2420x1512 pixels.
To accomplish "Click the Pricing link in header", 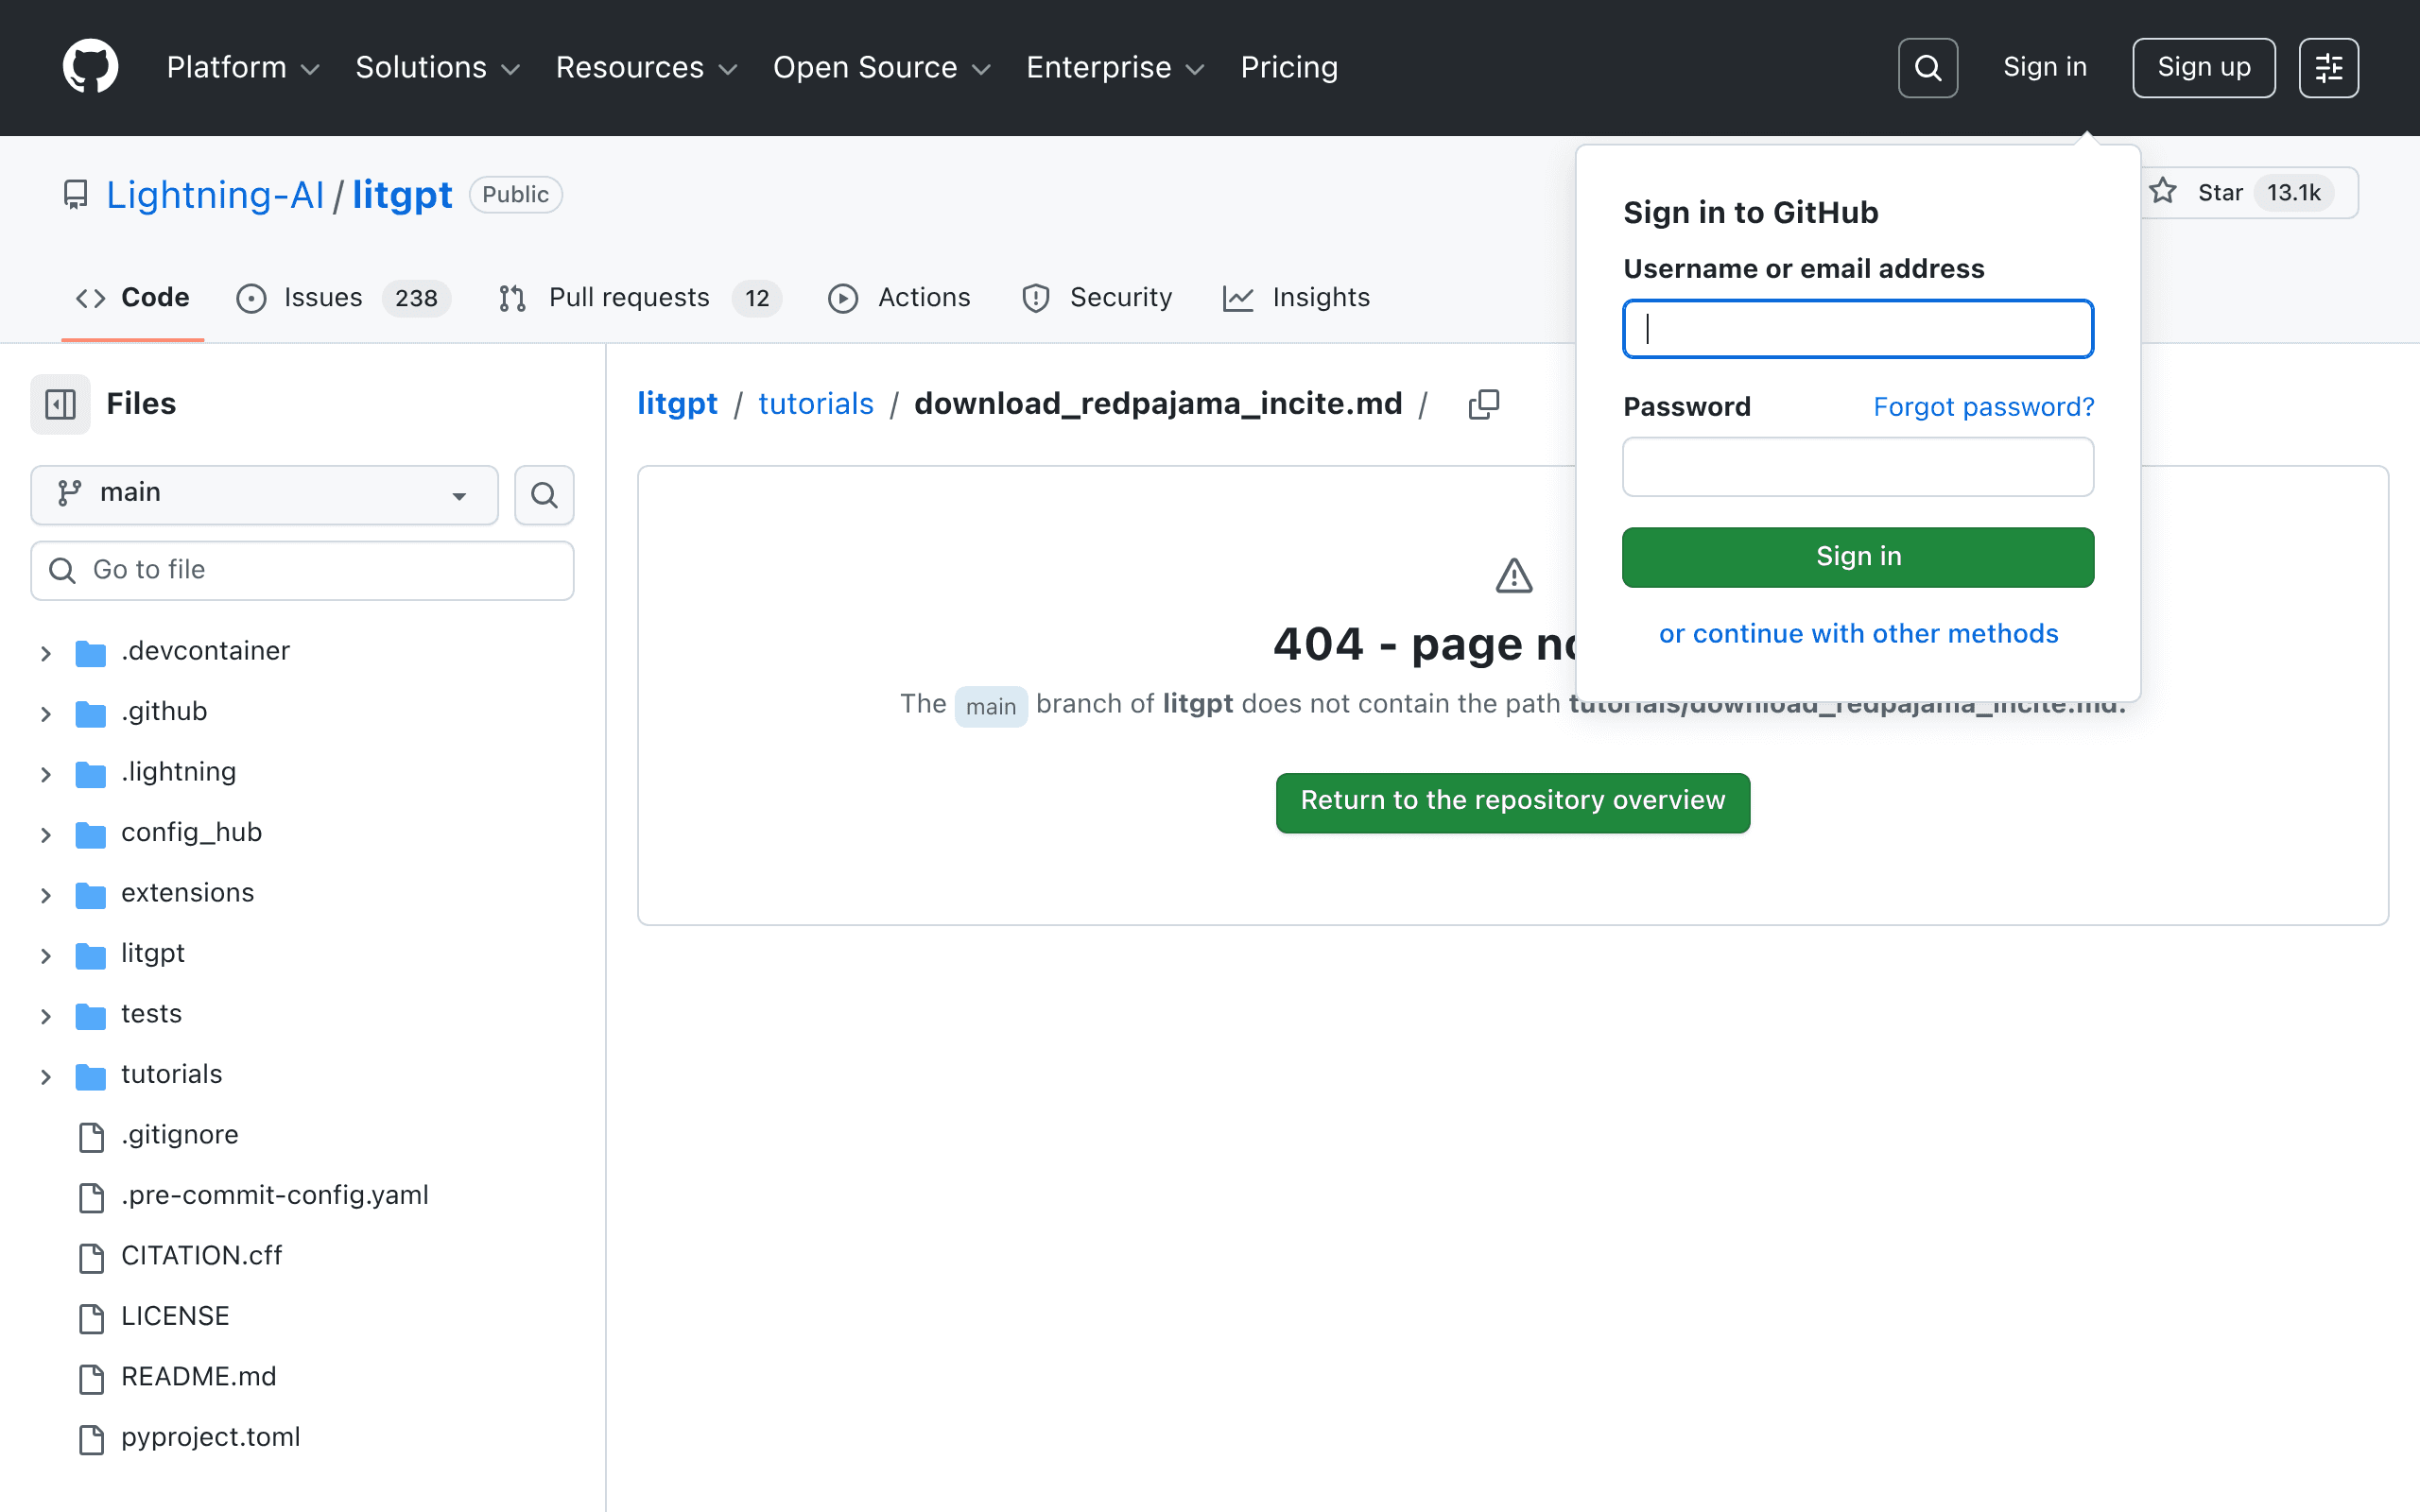I will pyautogui.click(x=1289, y=67).
